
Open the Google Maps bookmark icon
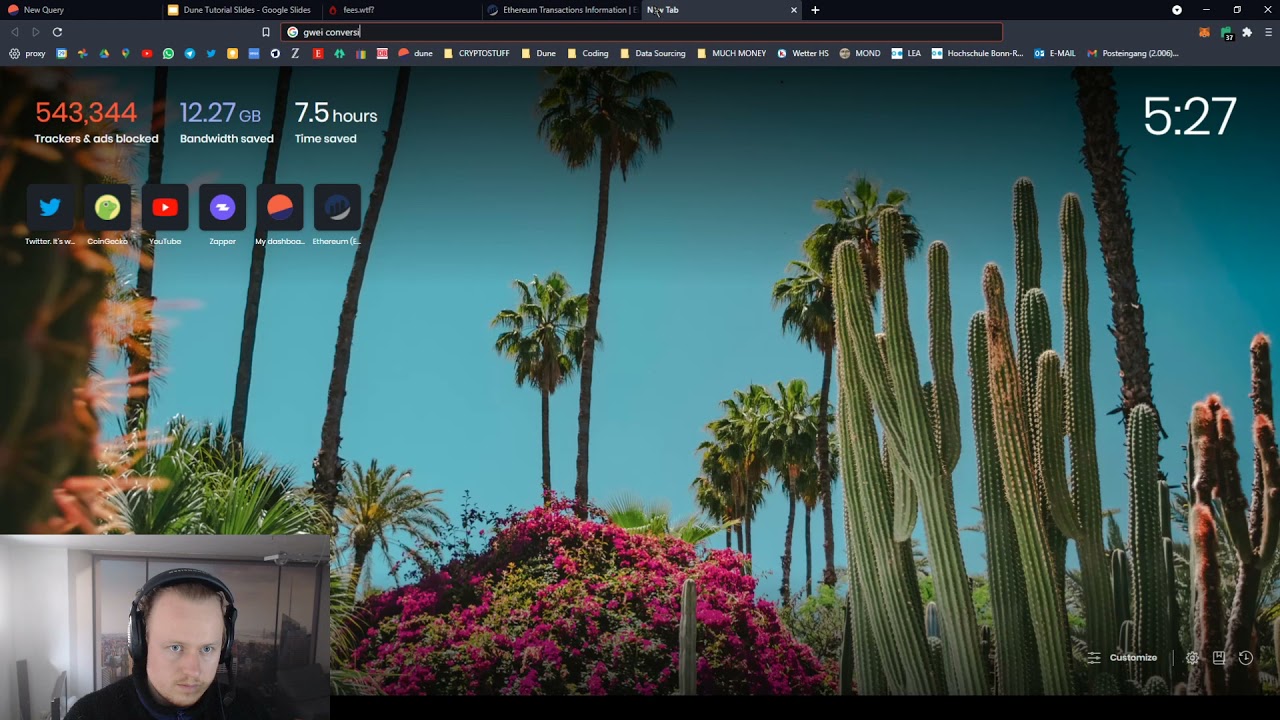pos(125,53)
